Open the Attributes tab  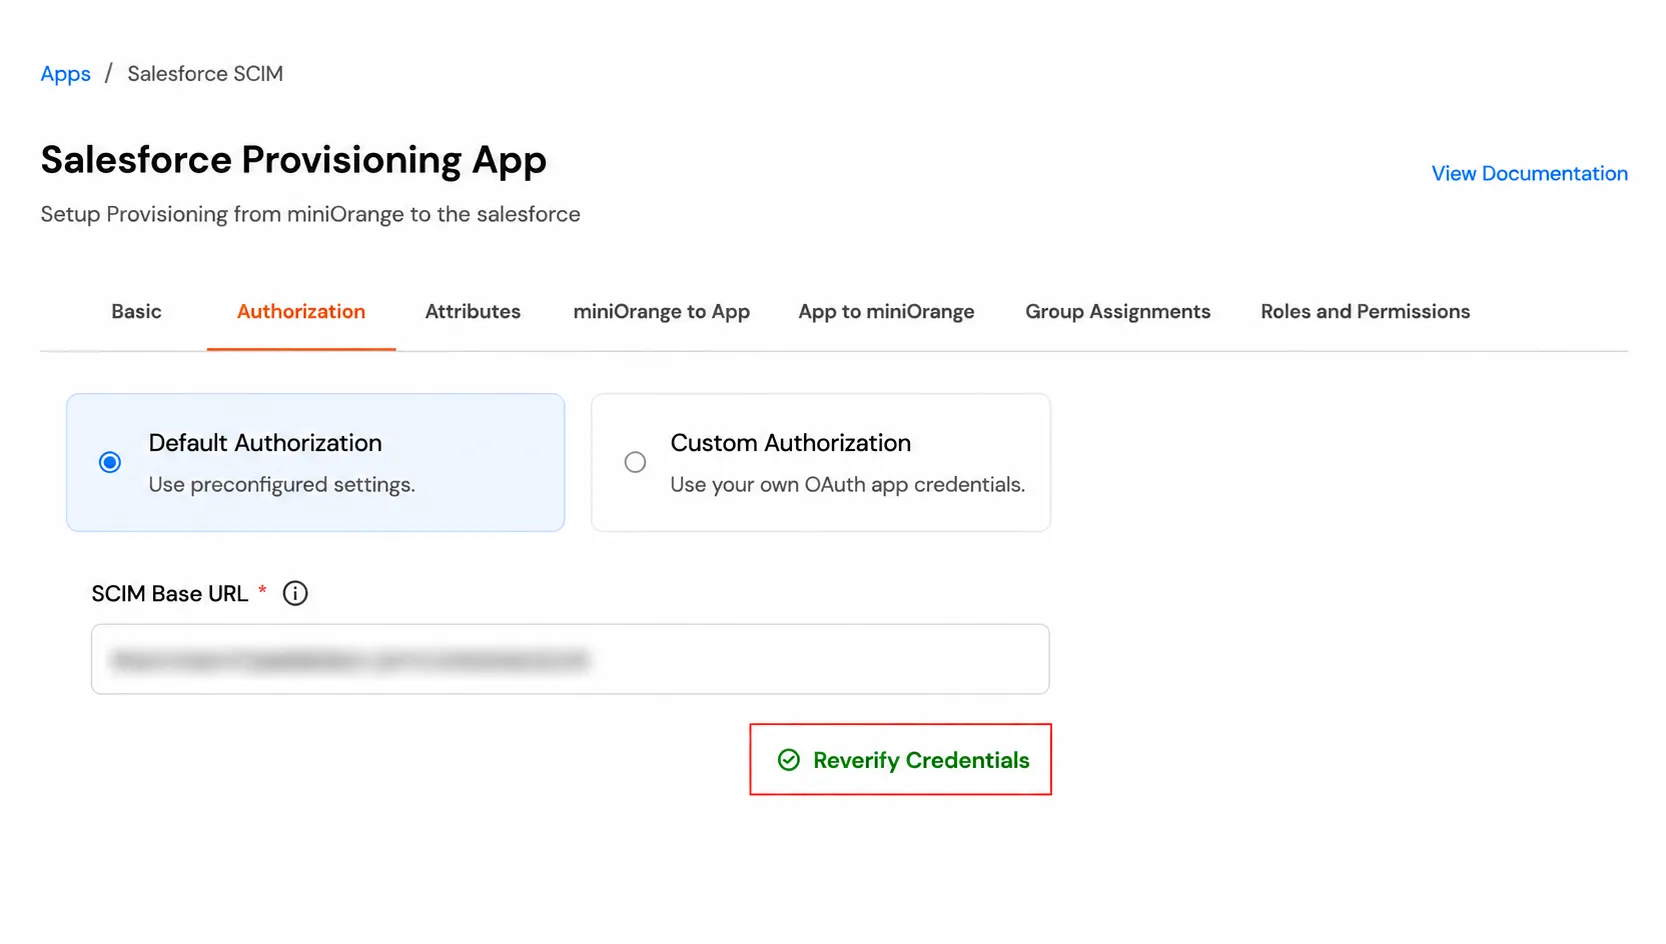(x=473, y=311)
